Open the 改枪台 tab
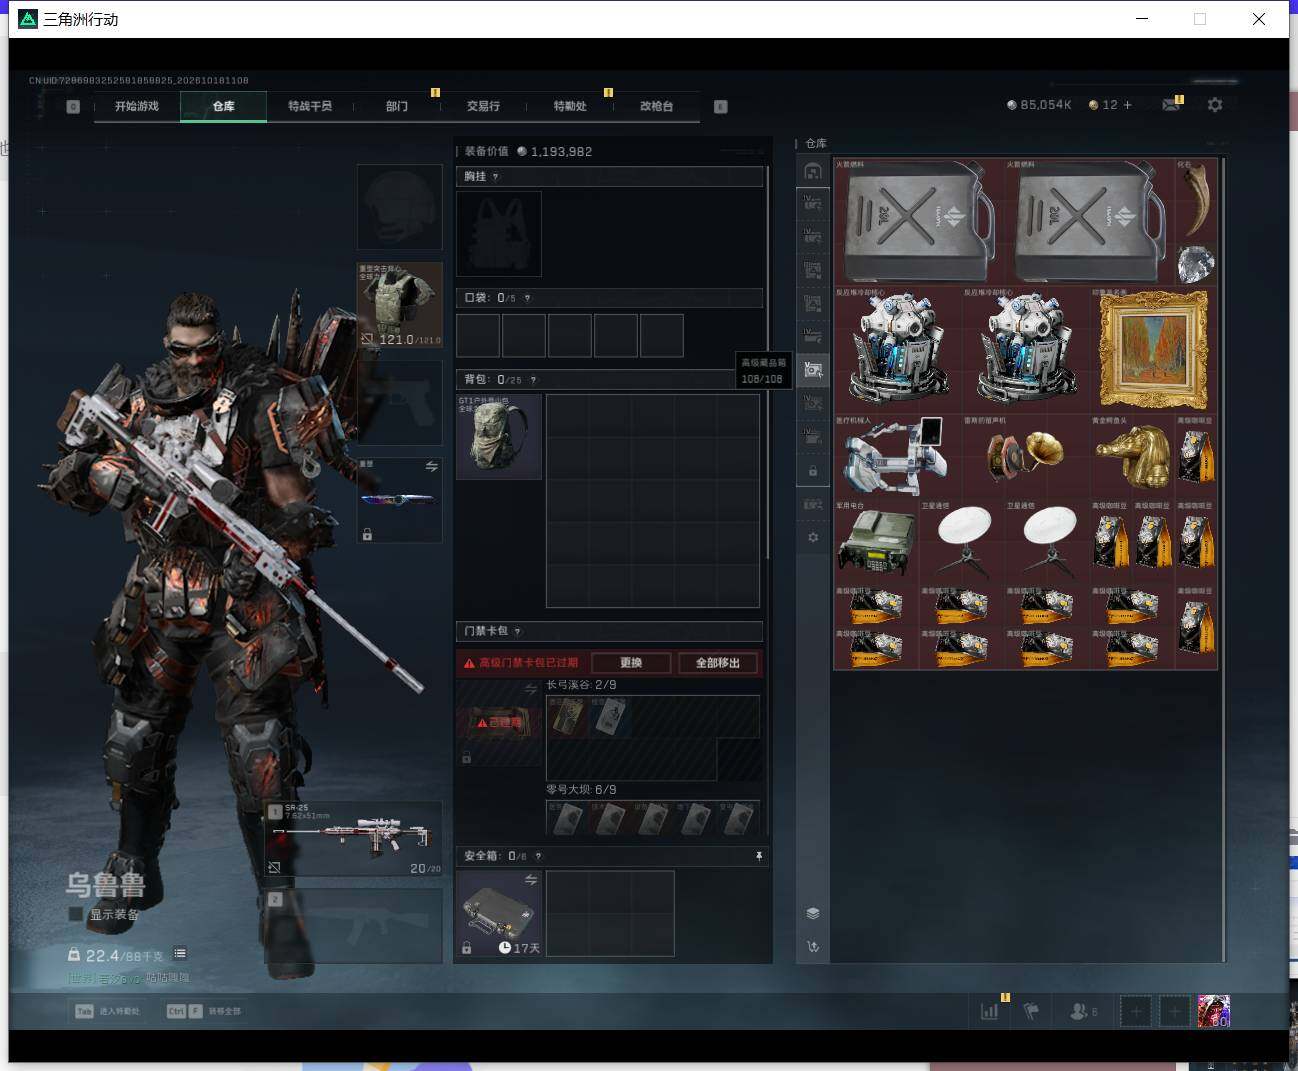The height and width of the screenshot is (1071, 1298). (656, 106)
